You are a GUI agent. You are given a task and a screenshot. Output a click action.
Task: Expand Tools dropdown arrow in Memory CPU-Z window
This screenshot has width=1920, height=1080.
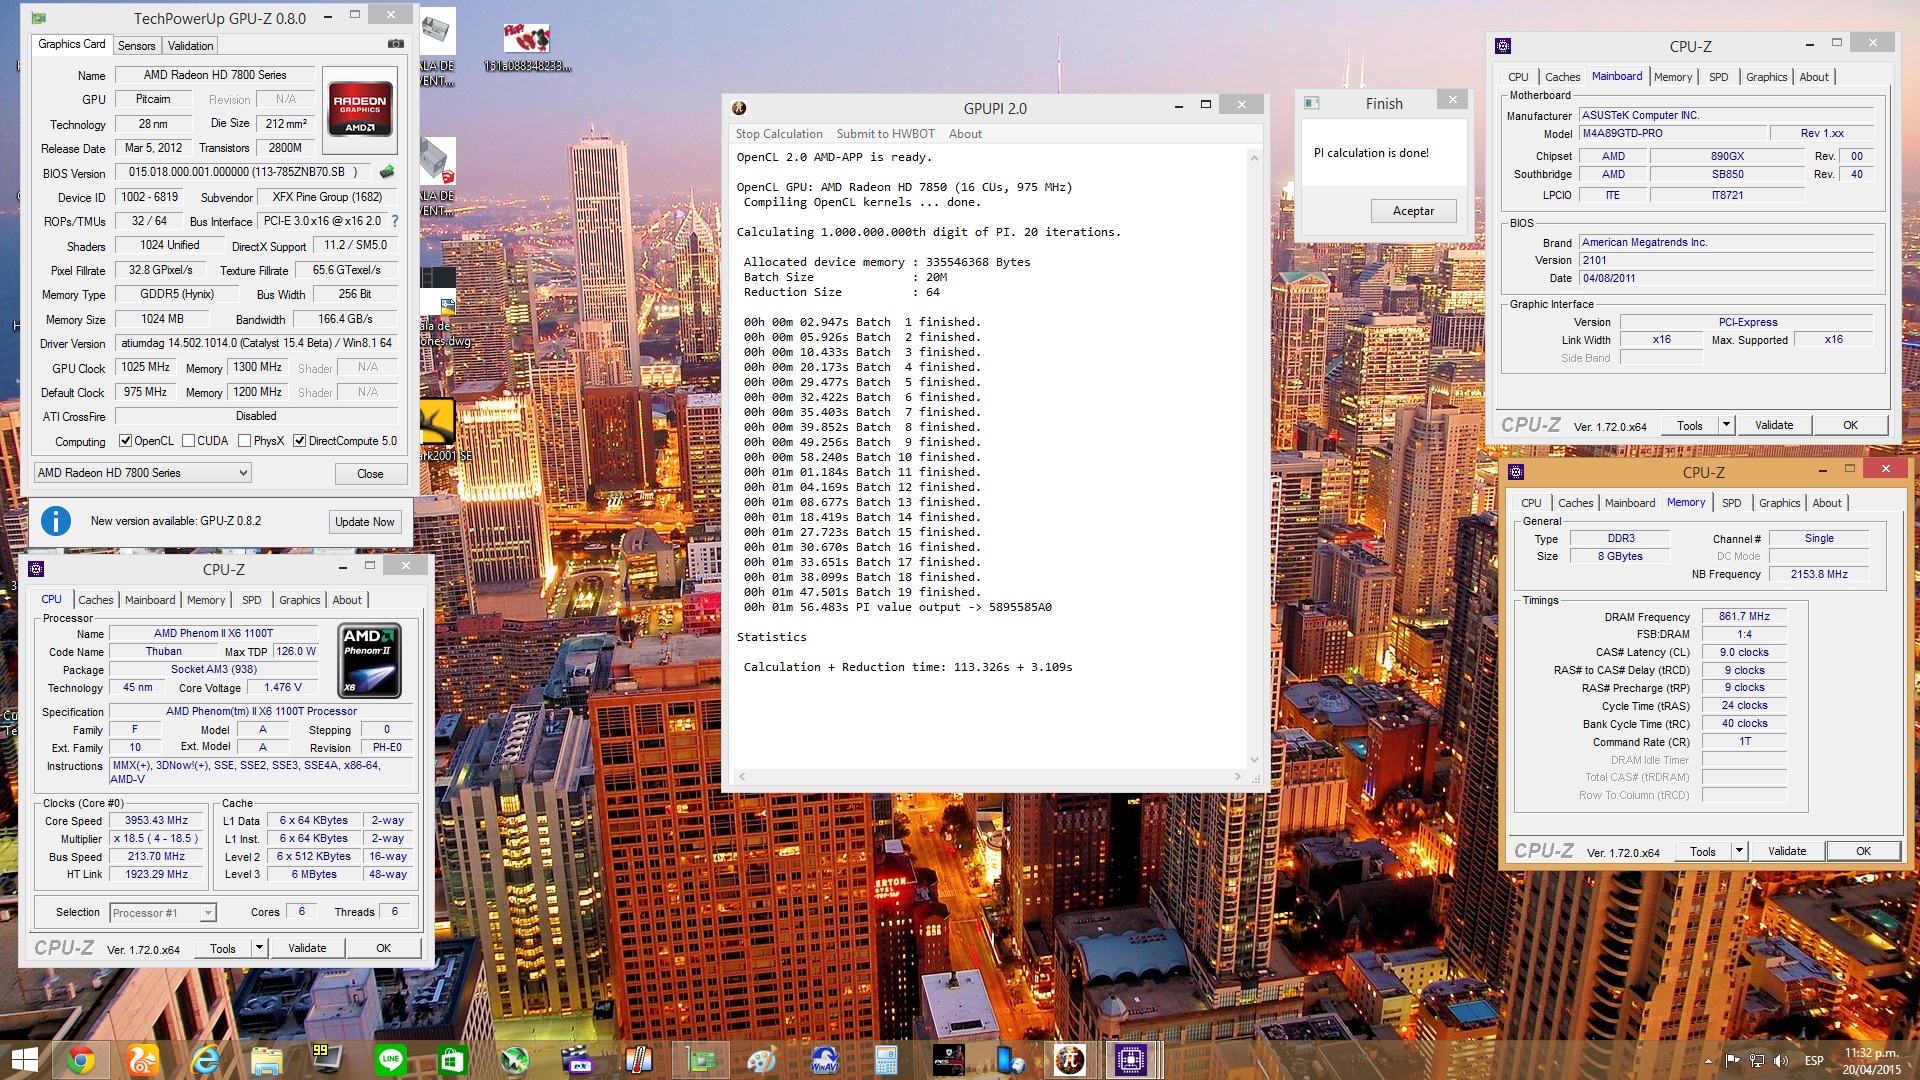[1739, 851]
